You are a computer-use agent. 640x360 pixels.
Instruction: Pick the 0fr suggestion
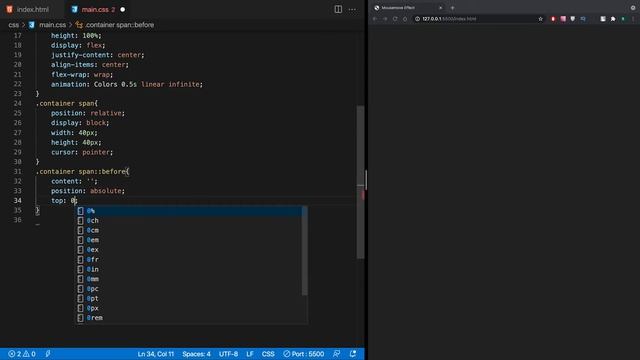click(x=190, y=260)
